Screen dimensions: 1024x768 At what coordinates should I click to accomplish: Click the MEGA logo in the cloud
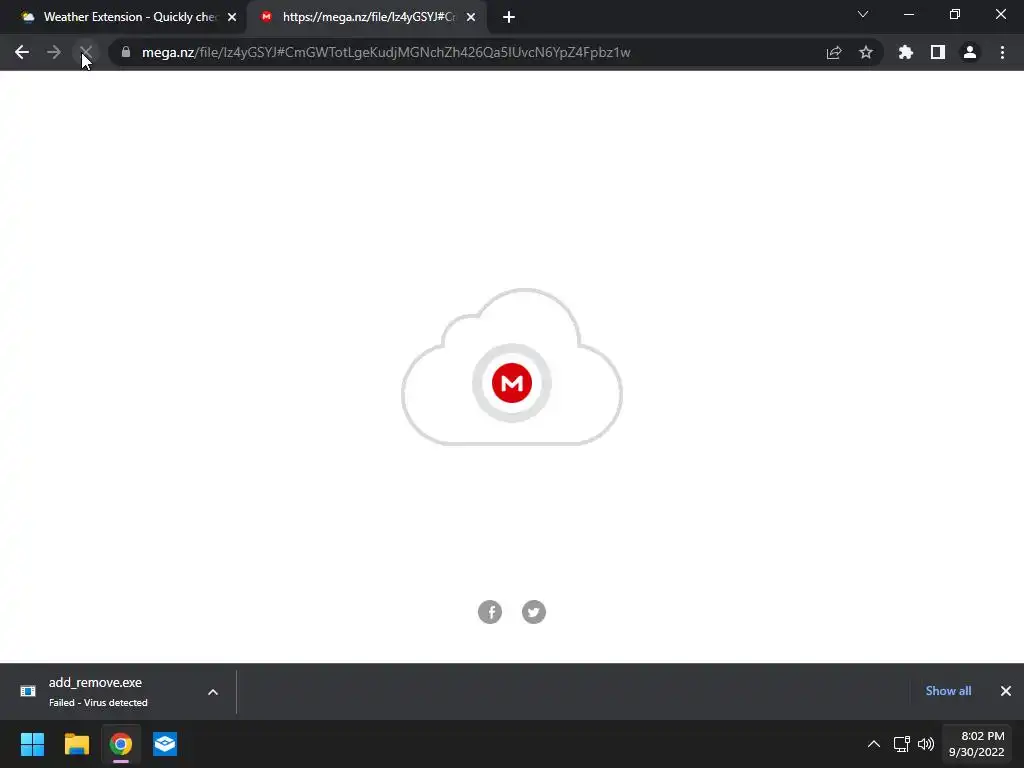(x=512, y=383)
